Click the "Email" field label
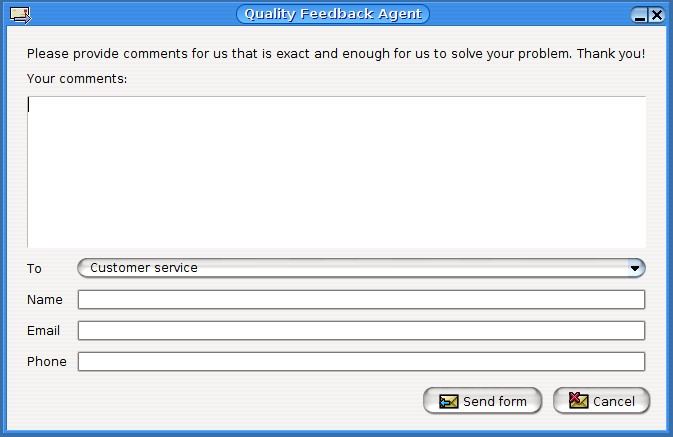Viewport: 673px width, 437px height. point(44,331)
